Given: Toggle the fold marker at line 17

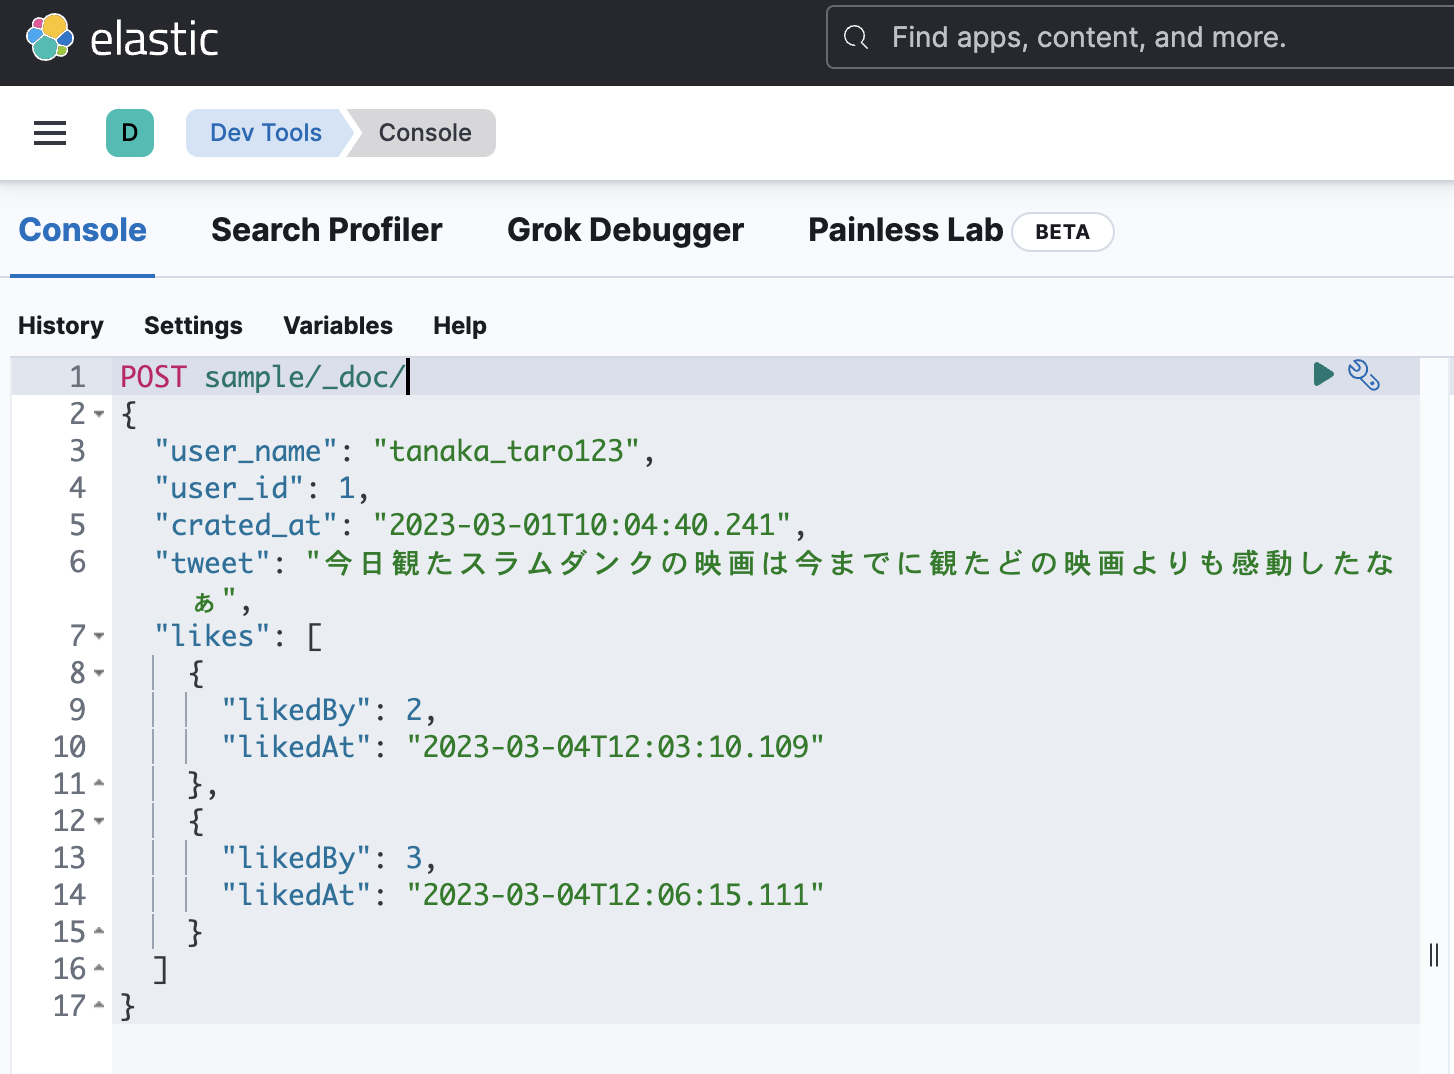Looking at the screenshot, I should pos(99,1006).
